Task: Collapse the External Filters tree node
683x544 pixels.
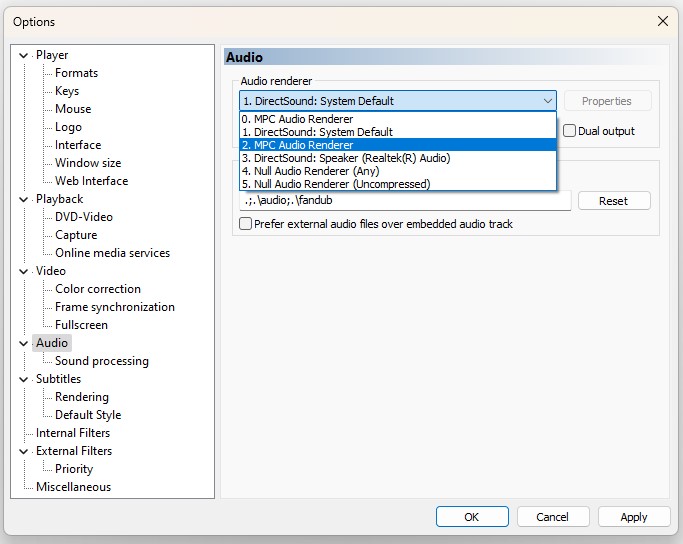Action: click(24, 451)
